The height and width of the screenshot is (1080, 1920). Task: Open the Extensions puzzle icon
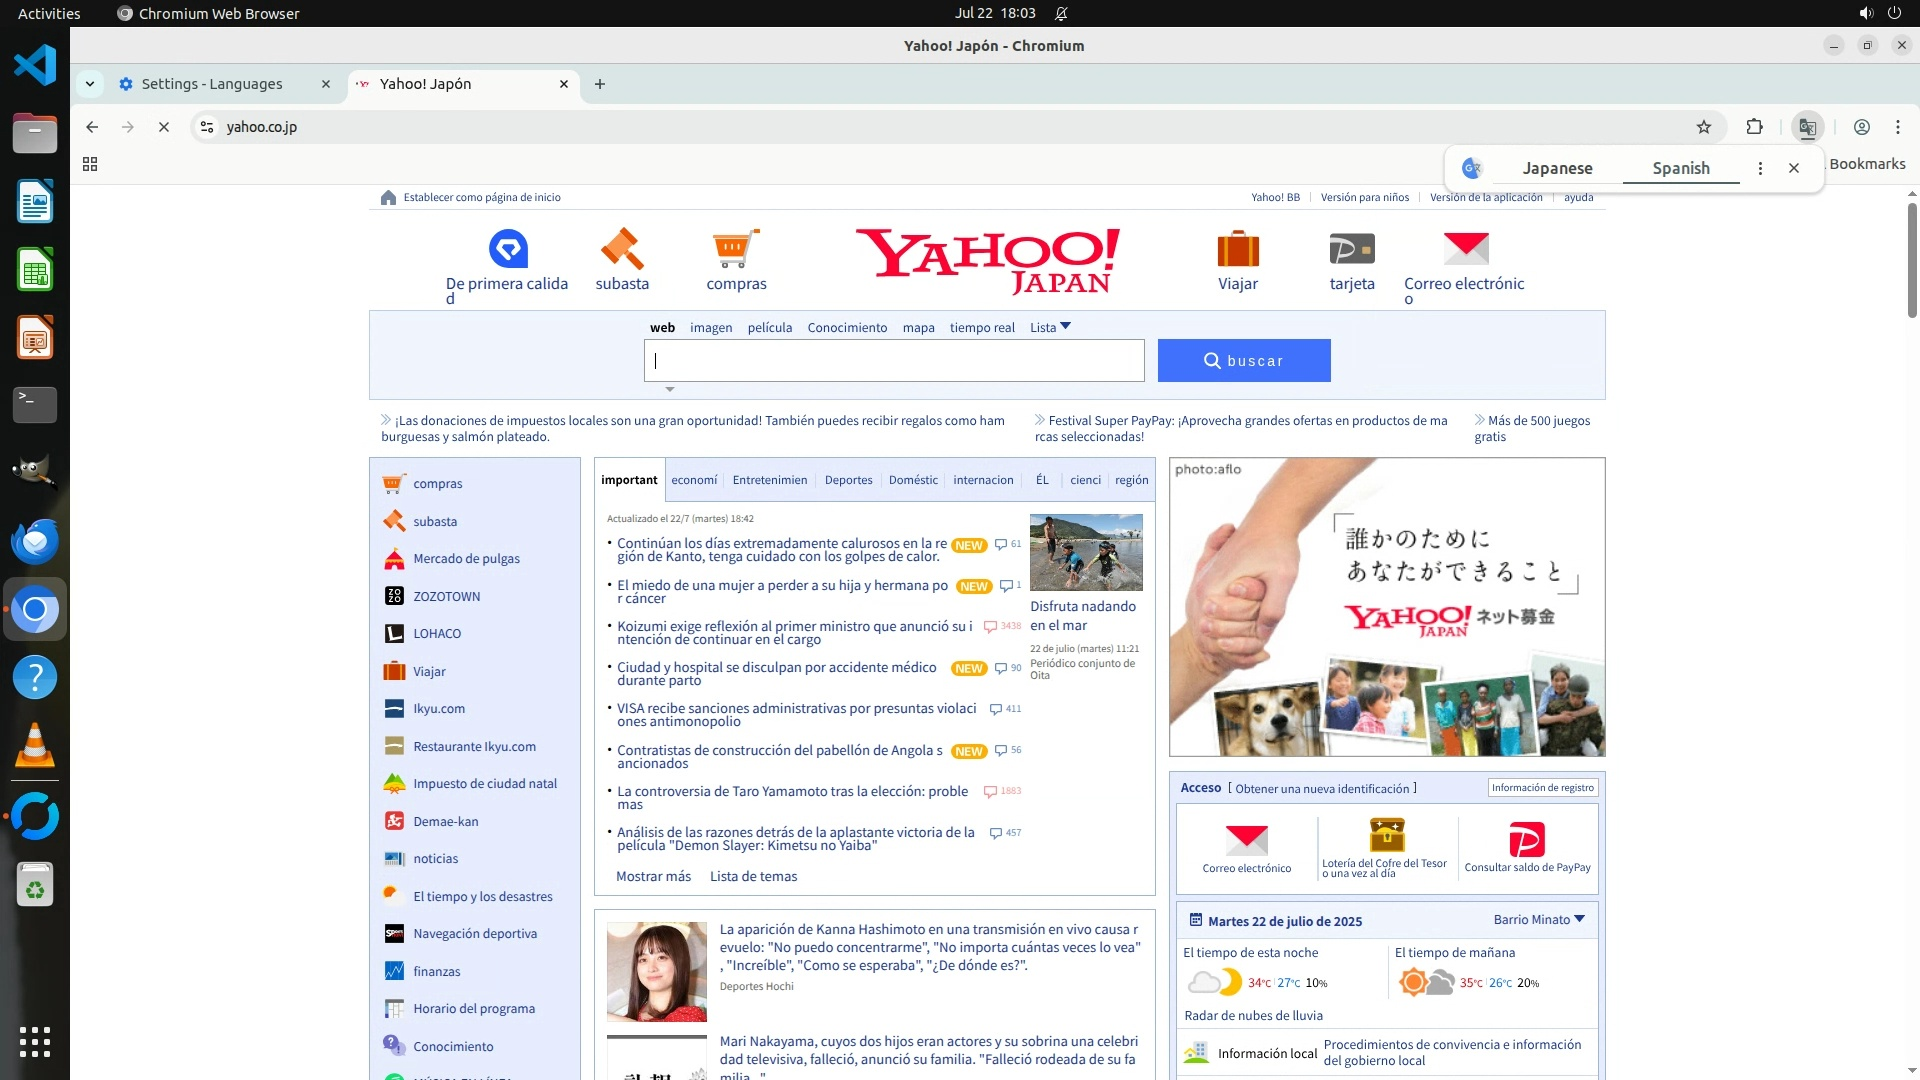1754,127
